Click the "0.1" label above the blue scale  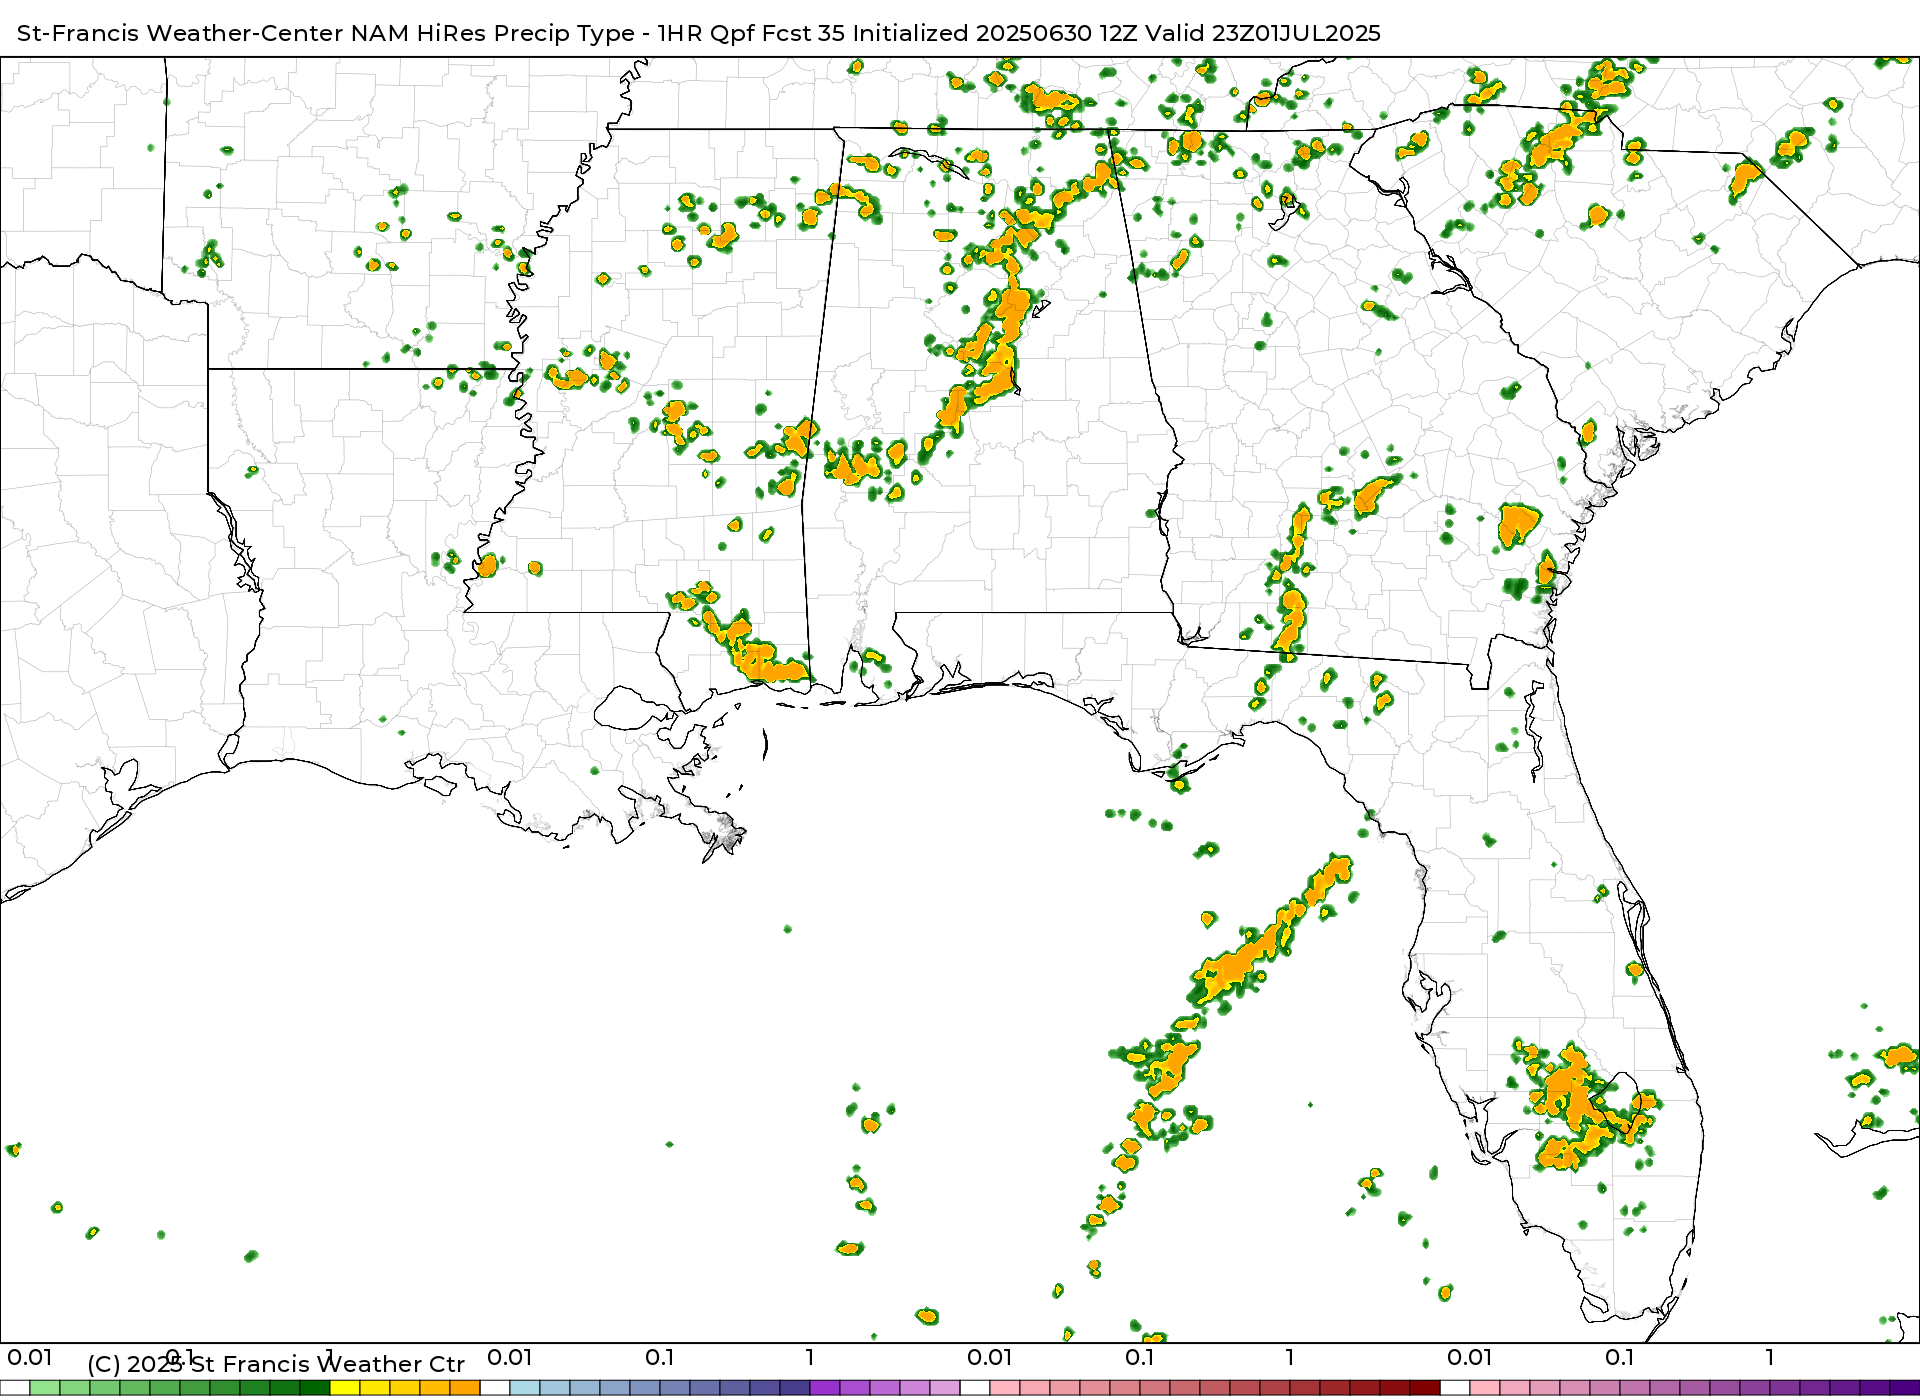pyautogui.click(x=660, y=1358)
